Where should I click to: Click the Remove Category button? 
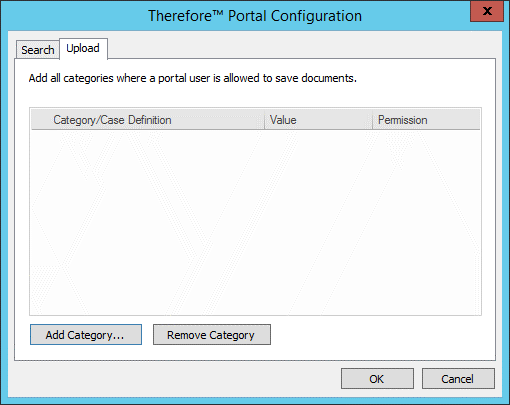212,335
